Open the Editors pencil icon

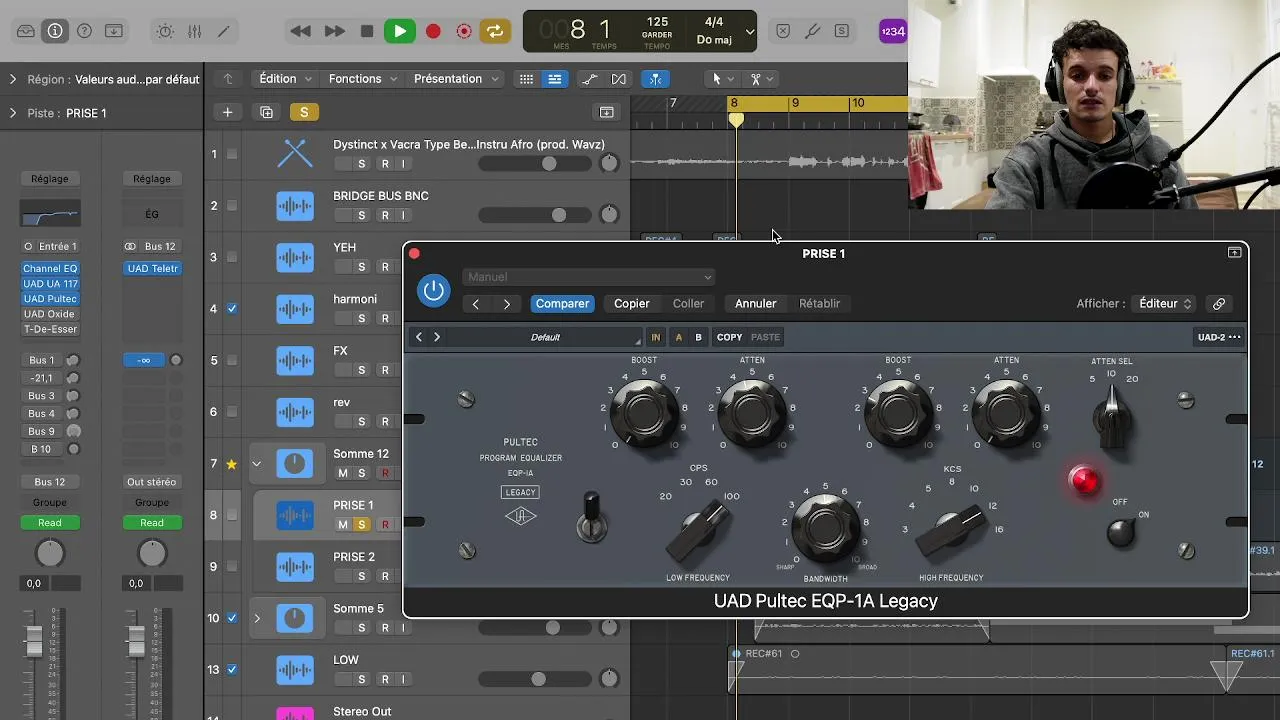223,31
